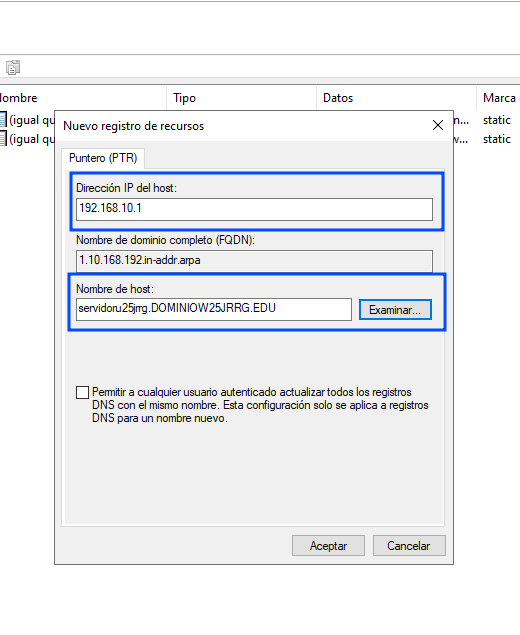Sort by the Tipo column header
The height and width of the screenshot is (635, 520).
(241, 98)
